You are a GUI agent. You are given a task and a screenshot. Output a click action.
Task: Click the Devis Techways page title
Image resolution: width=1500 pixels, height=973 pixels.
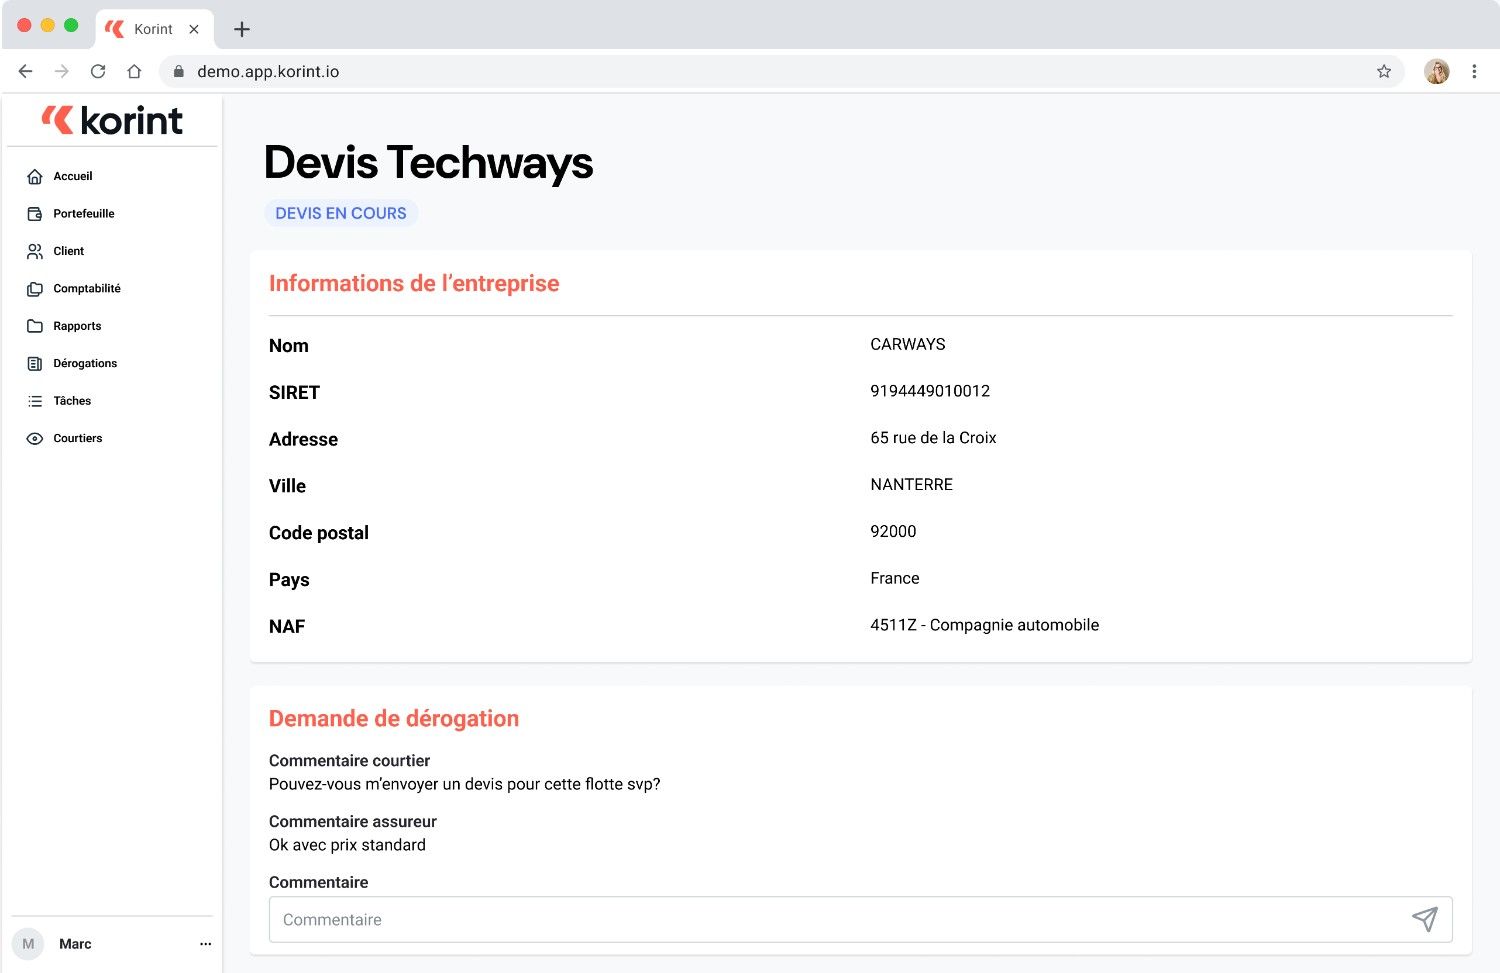[428, 163]
